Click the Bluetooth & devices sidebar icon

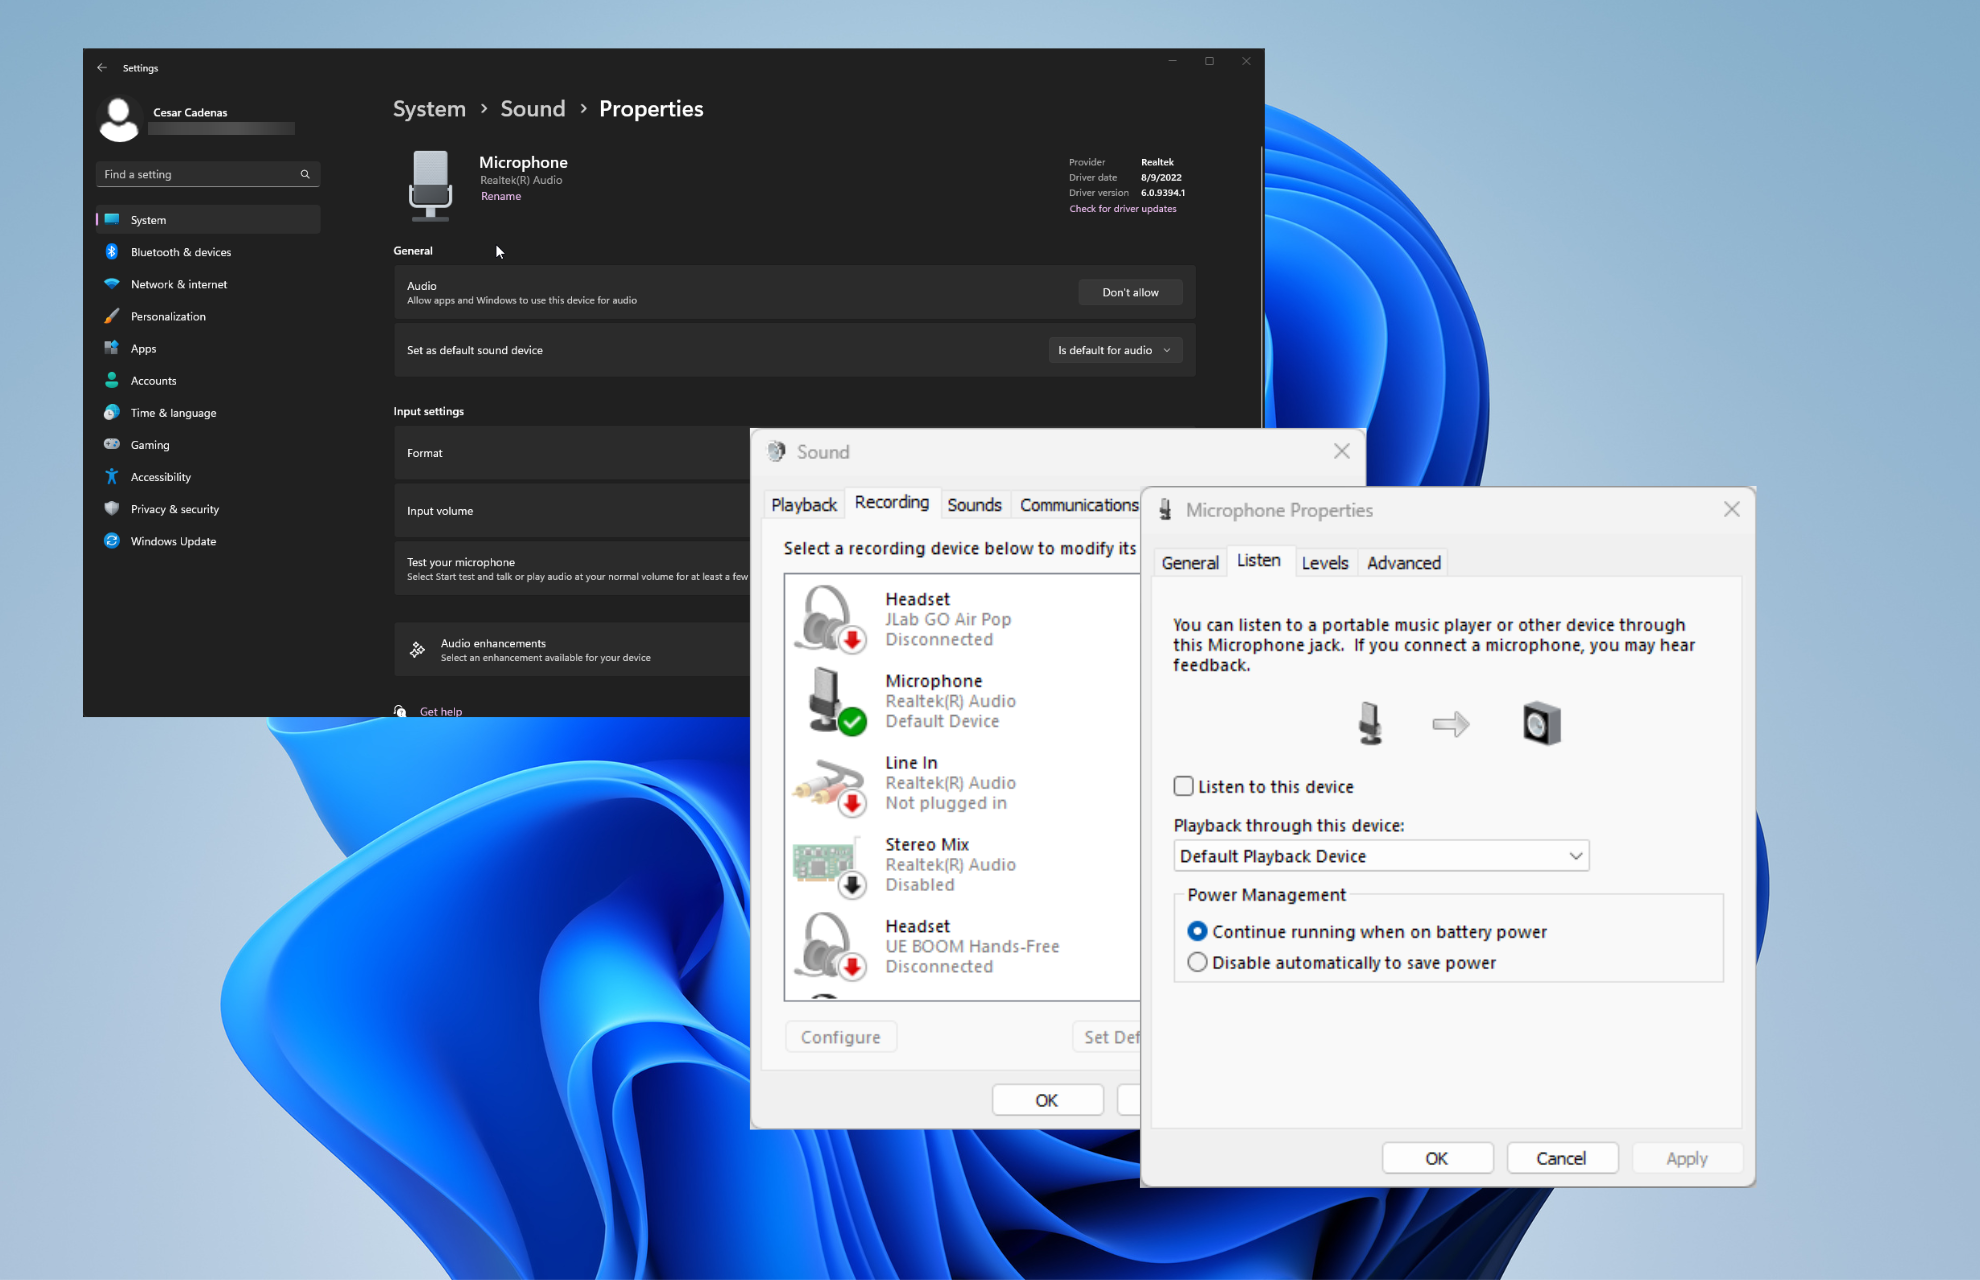pyautogui.click(x=112, y=252)
